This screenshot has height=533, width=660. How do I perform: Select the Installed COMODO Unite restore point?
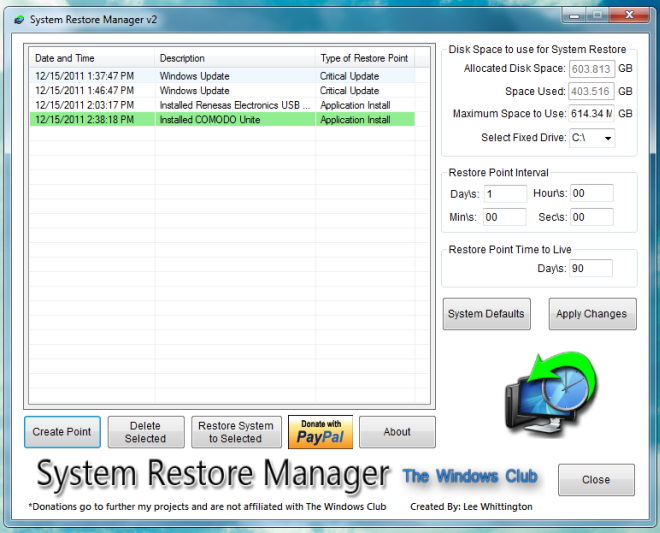222,120
